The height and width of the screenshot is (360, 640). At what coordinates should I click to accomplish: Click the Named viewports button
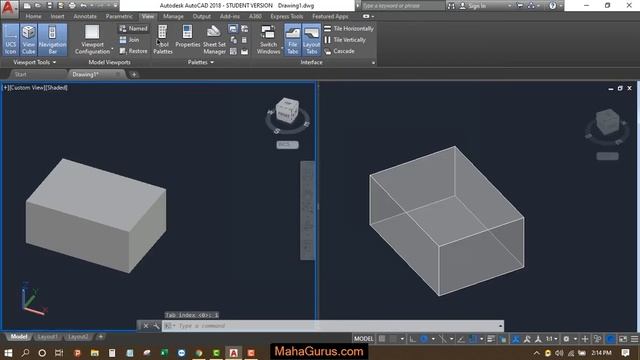tap(133, 29)
